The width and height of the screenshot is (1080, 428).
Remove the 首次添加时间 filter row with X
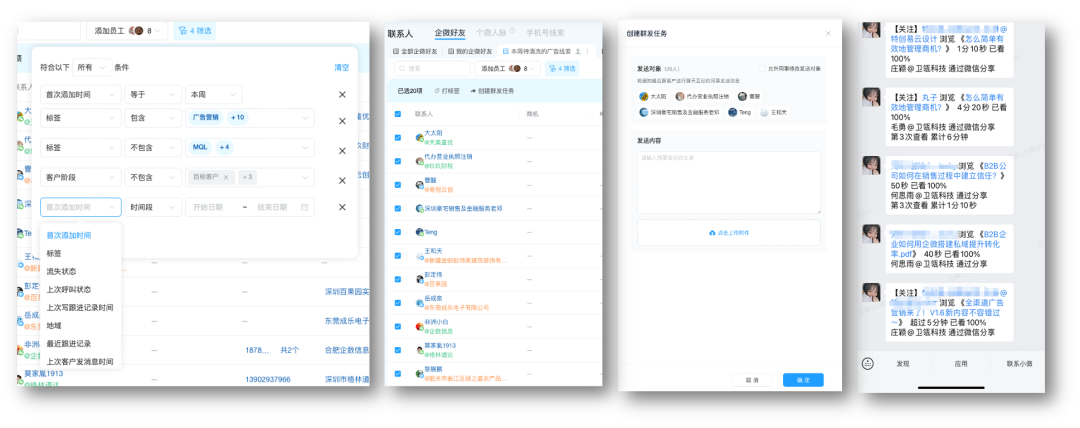tap(342, 95)
